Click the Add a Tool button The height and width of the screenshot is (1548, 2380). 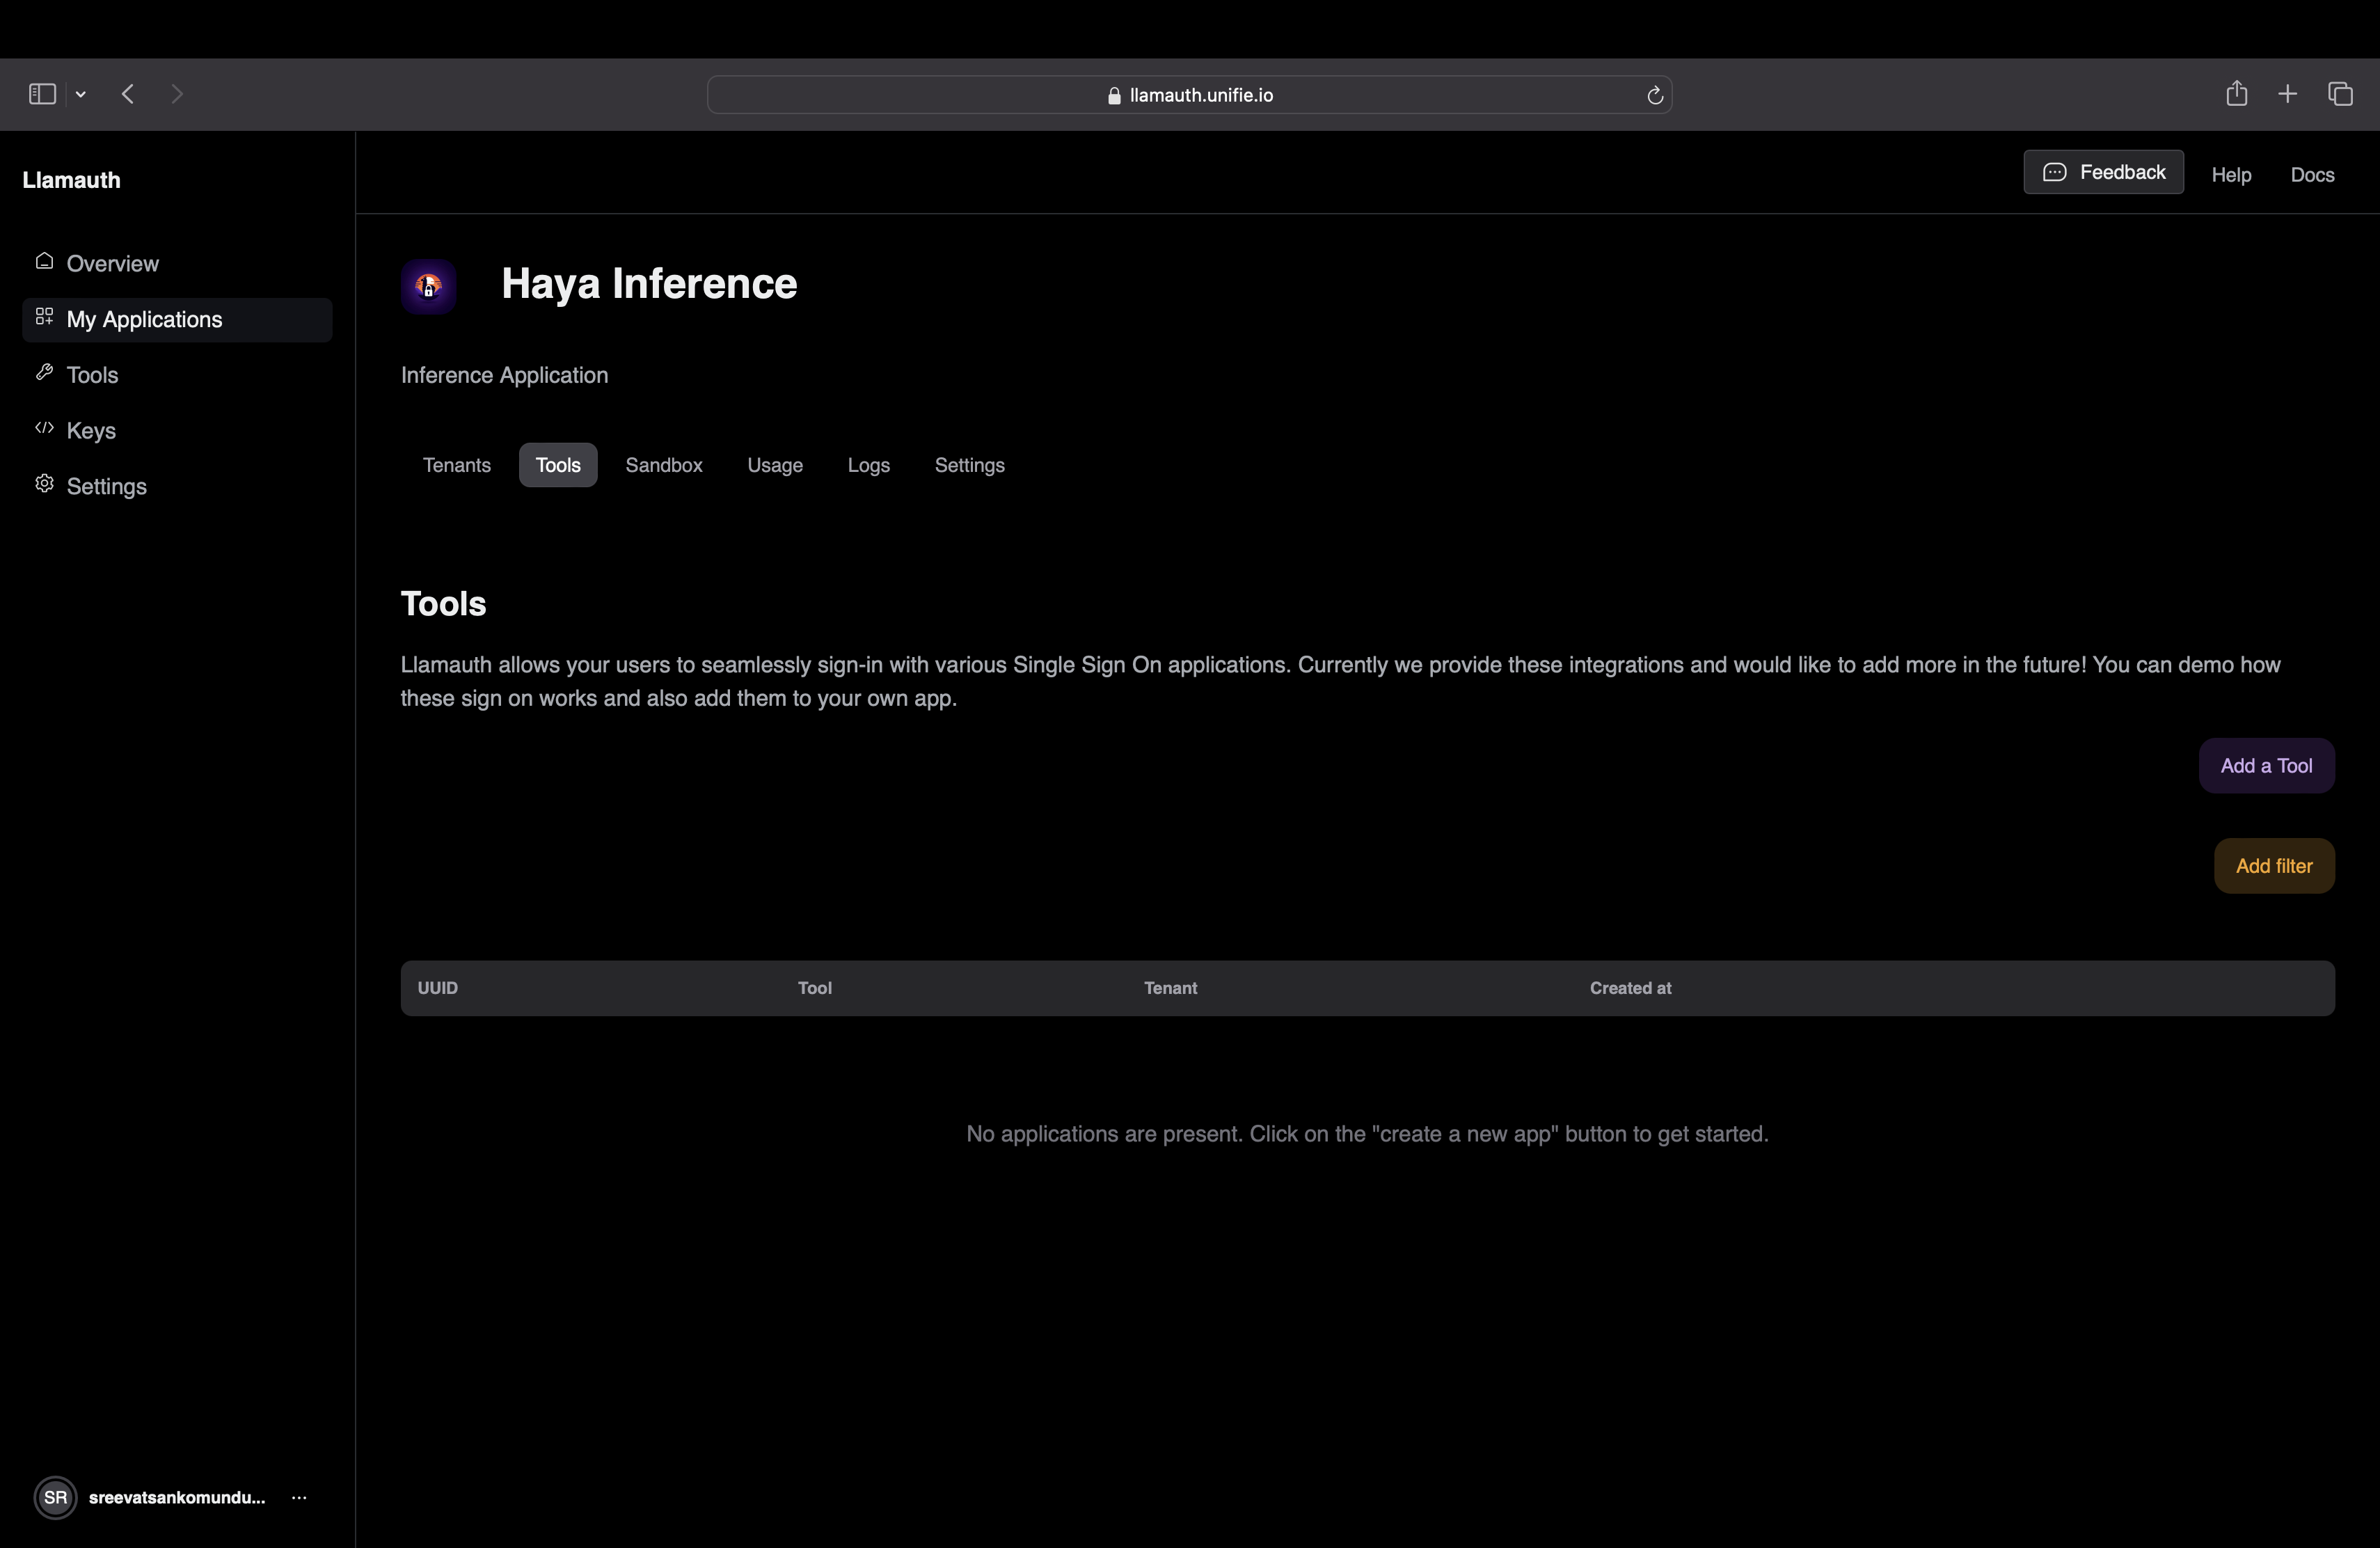(2266, 766)
